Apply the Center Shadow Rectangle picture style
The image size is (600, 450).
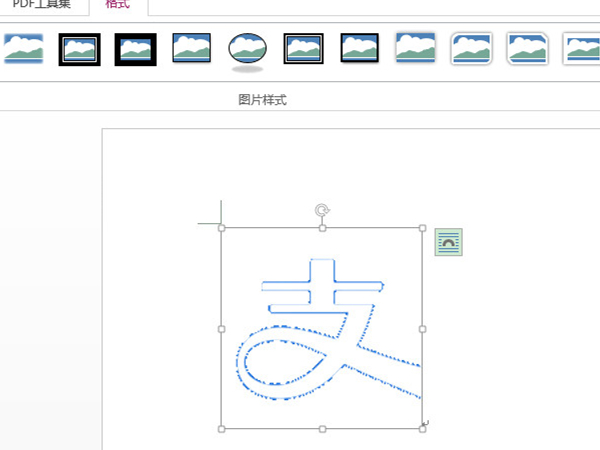coord(416,48)
